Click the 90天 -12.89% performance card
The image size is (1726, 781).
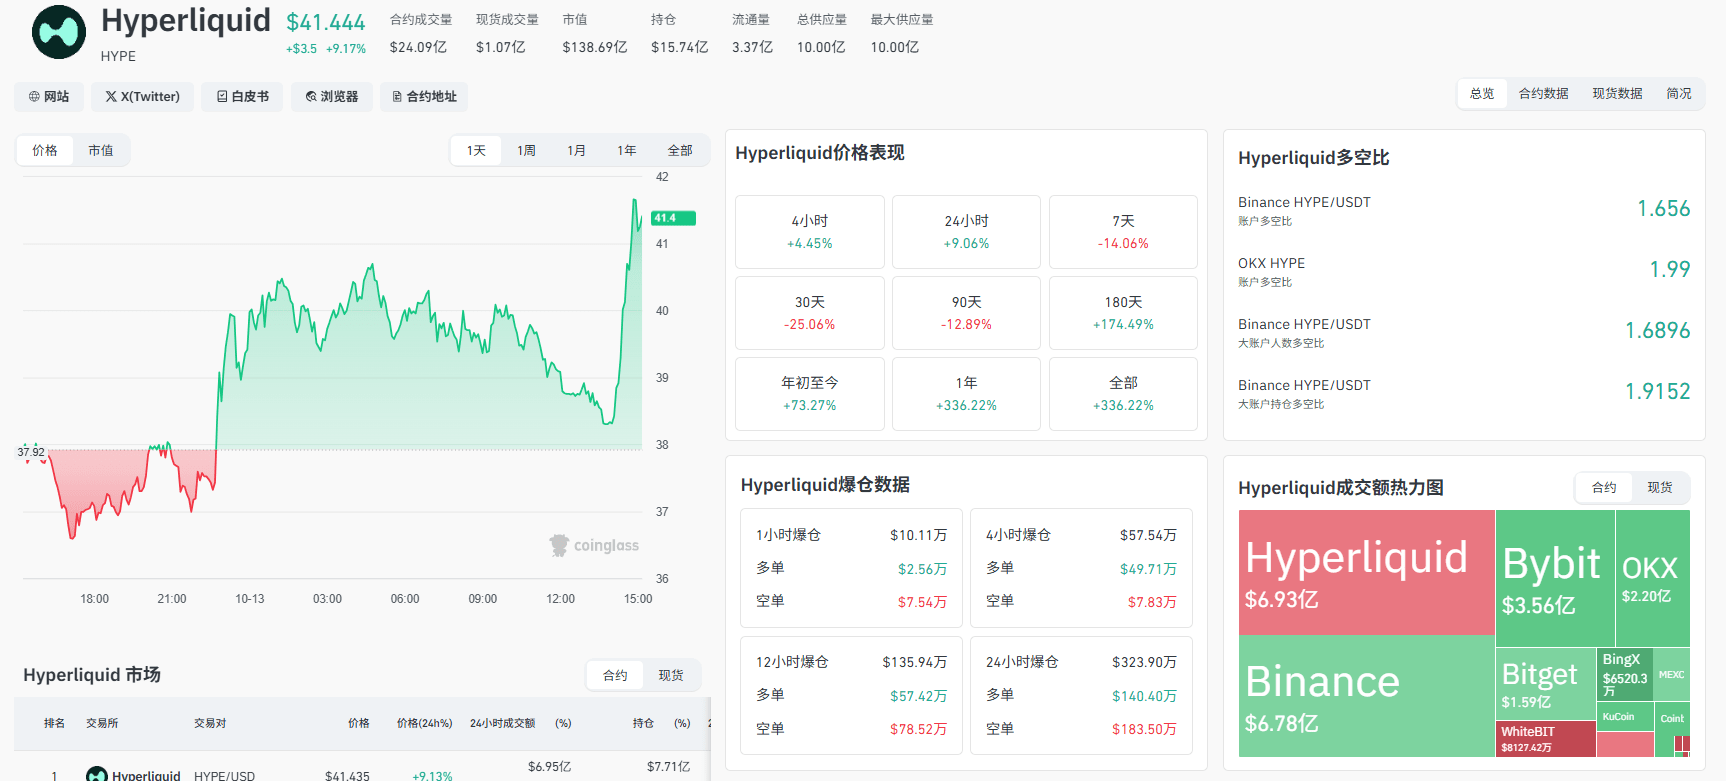(966, 313)
